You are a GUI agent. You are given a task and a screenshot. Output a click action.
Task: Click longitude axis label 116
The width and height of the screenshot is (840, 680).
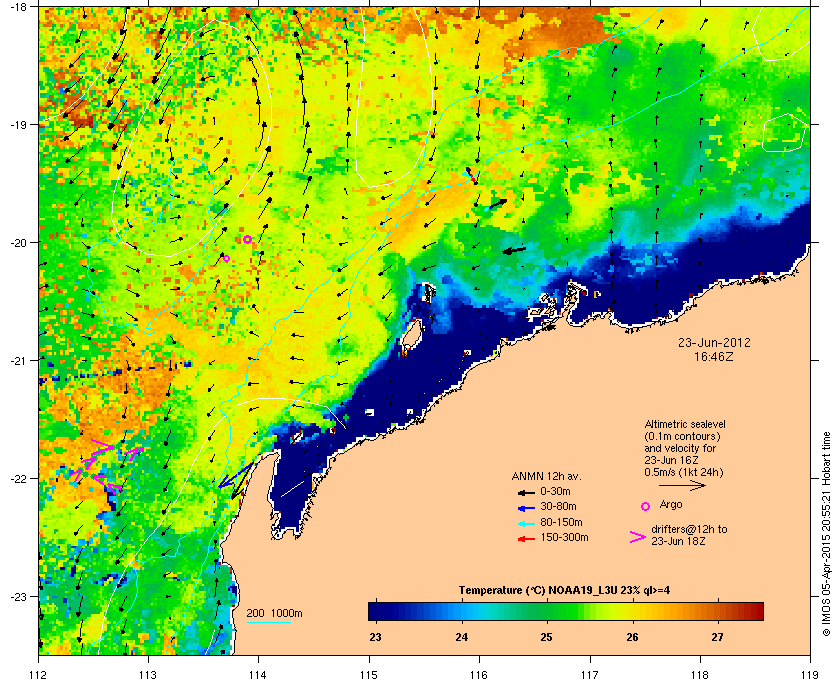pyautogui.click(x=479, y=675)
